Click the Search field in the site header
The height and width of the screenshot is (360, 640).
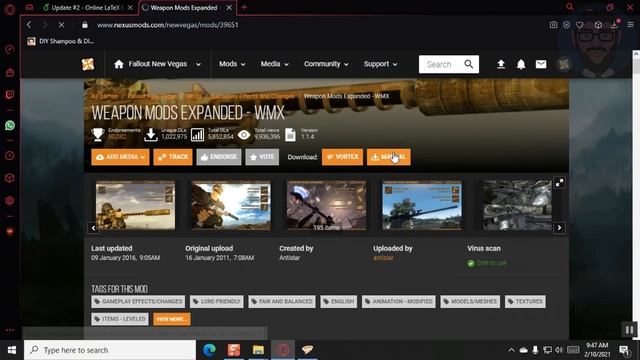[x=442, y=64]
